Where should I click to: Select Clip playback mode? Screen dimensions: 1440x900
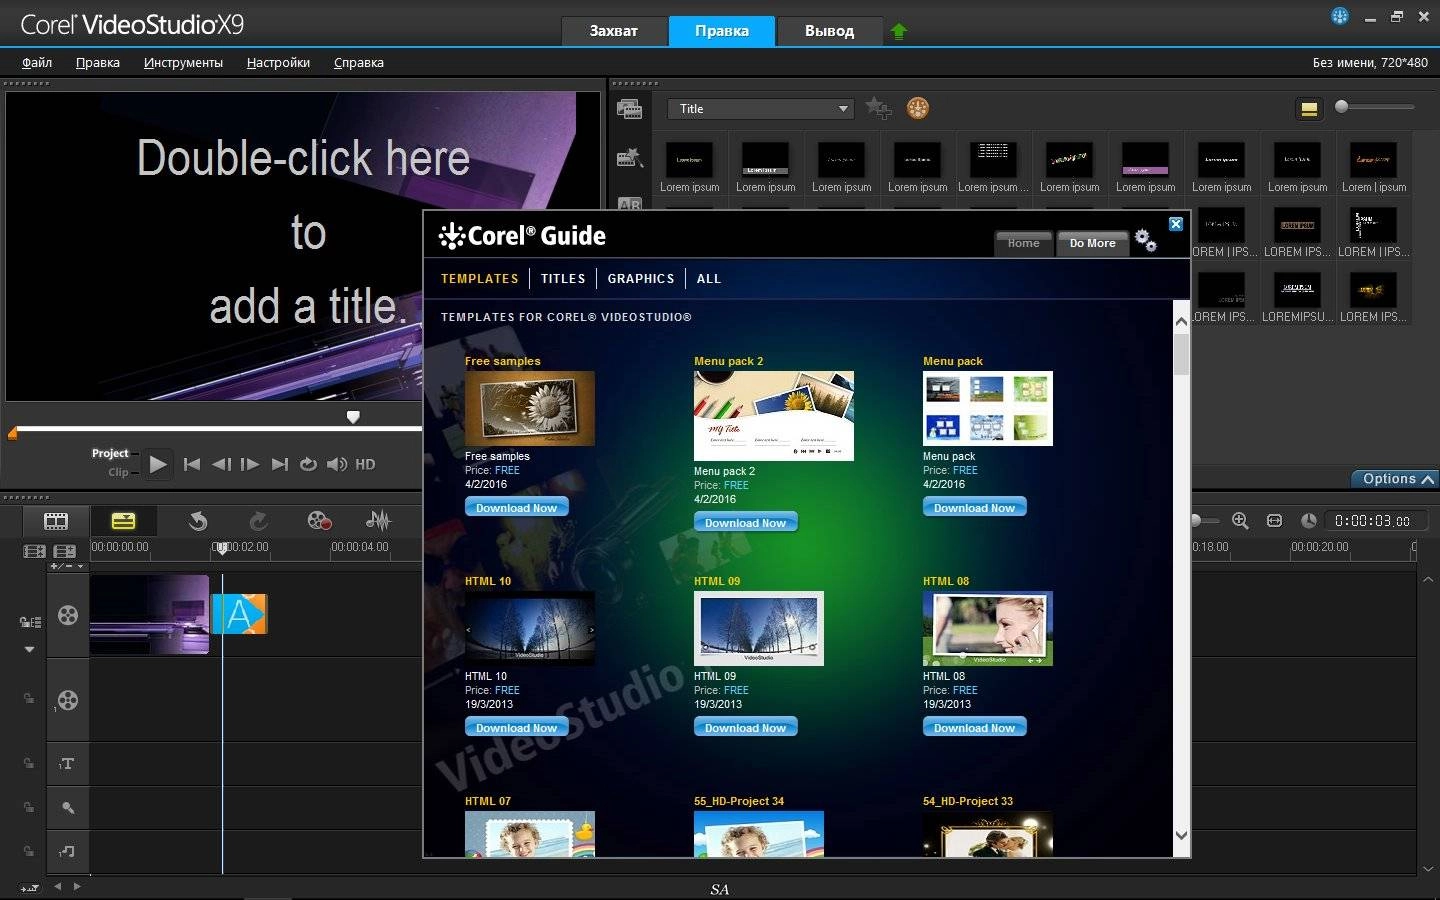coord(118,472)
